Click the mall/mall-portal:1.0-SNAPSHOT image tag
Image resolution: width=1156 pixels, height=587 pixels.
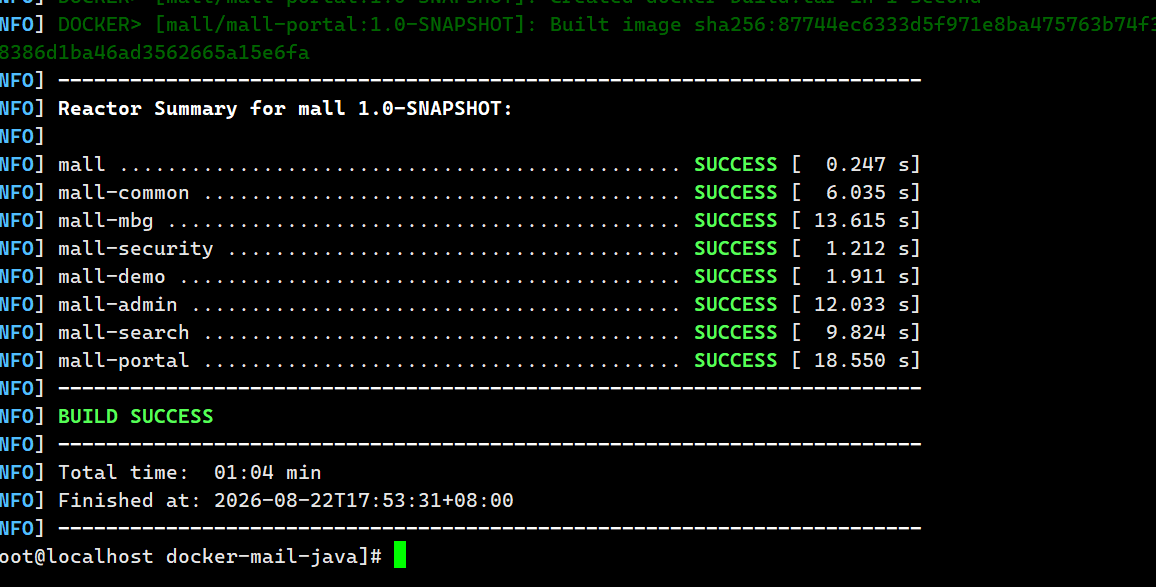[x=340, y=25]
